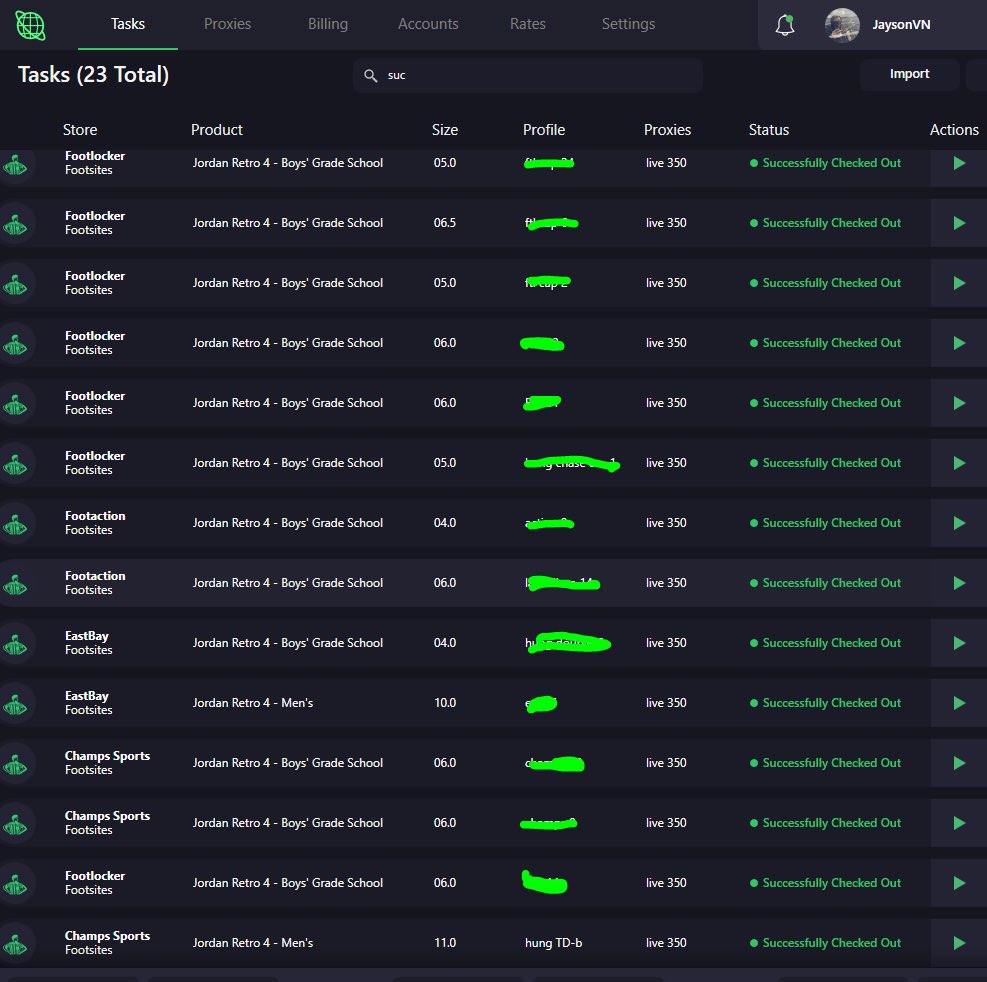The height and width of the screenshot is (982, 987).
Task: Open the Billing tab
Action: (x=327, y=24)
